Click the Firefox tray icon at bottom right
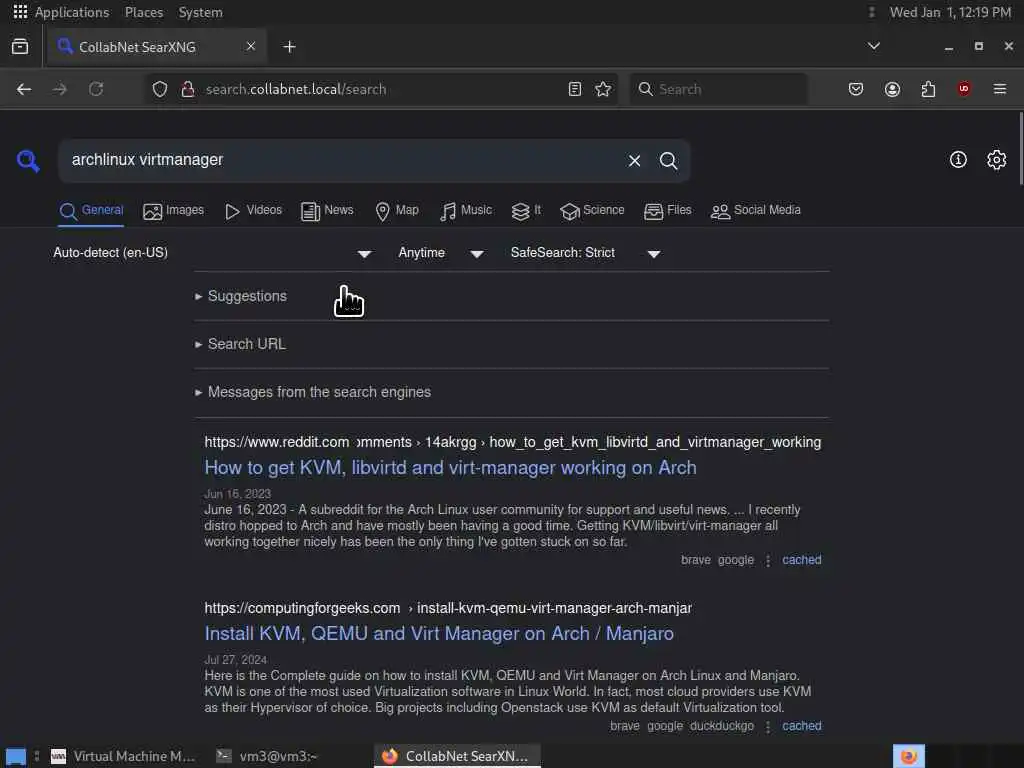 (908, 756)
